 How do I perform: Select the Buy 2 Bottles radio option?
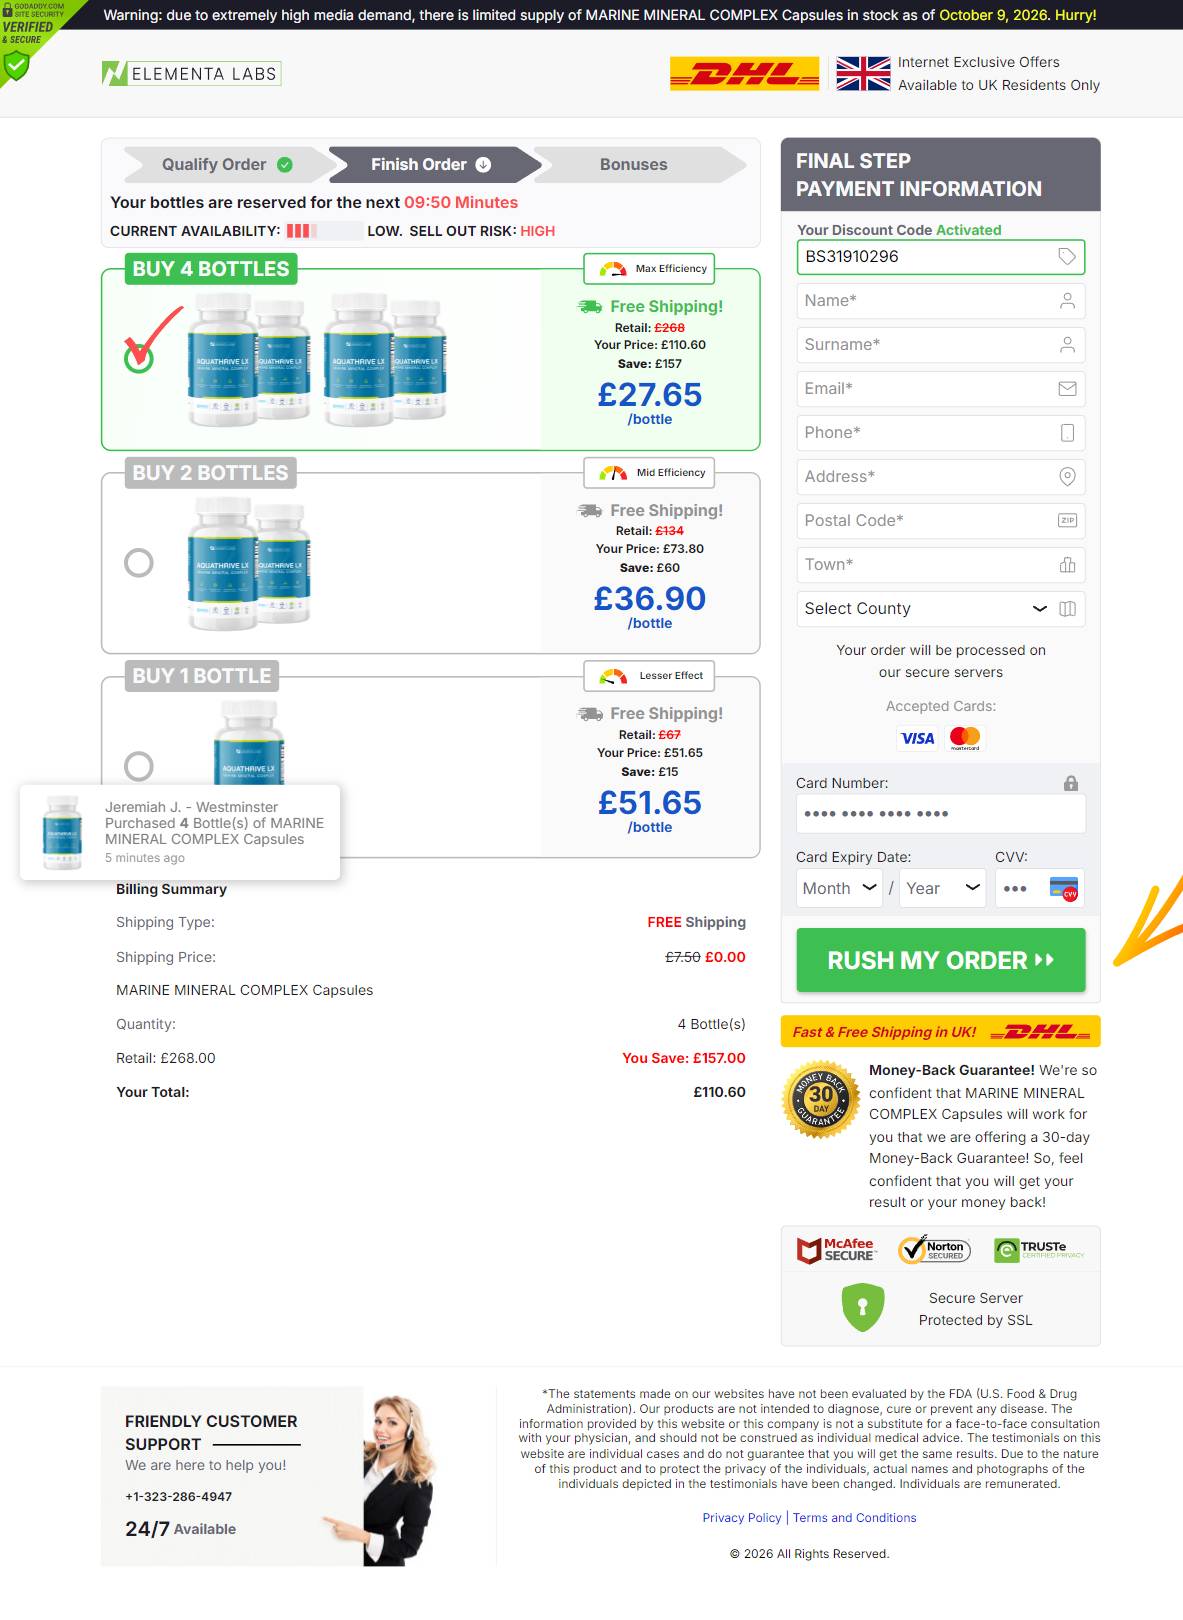tap(139, 563)
